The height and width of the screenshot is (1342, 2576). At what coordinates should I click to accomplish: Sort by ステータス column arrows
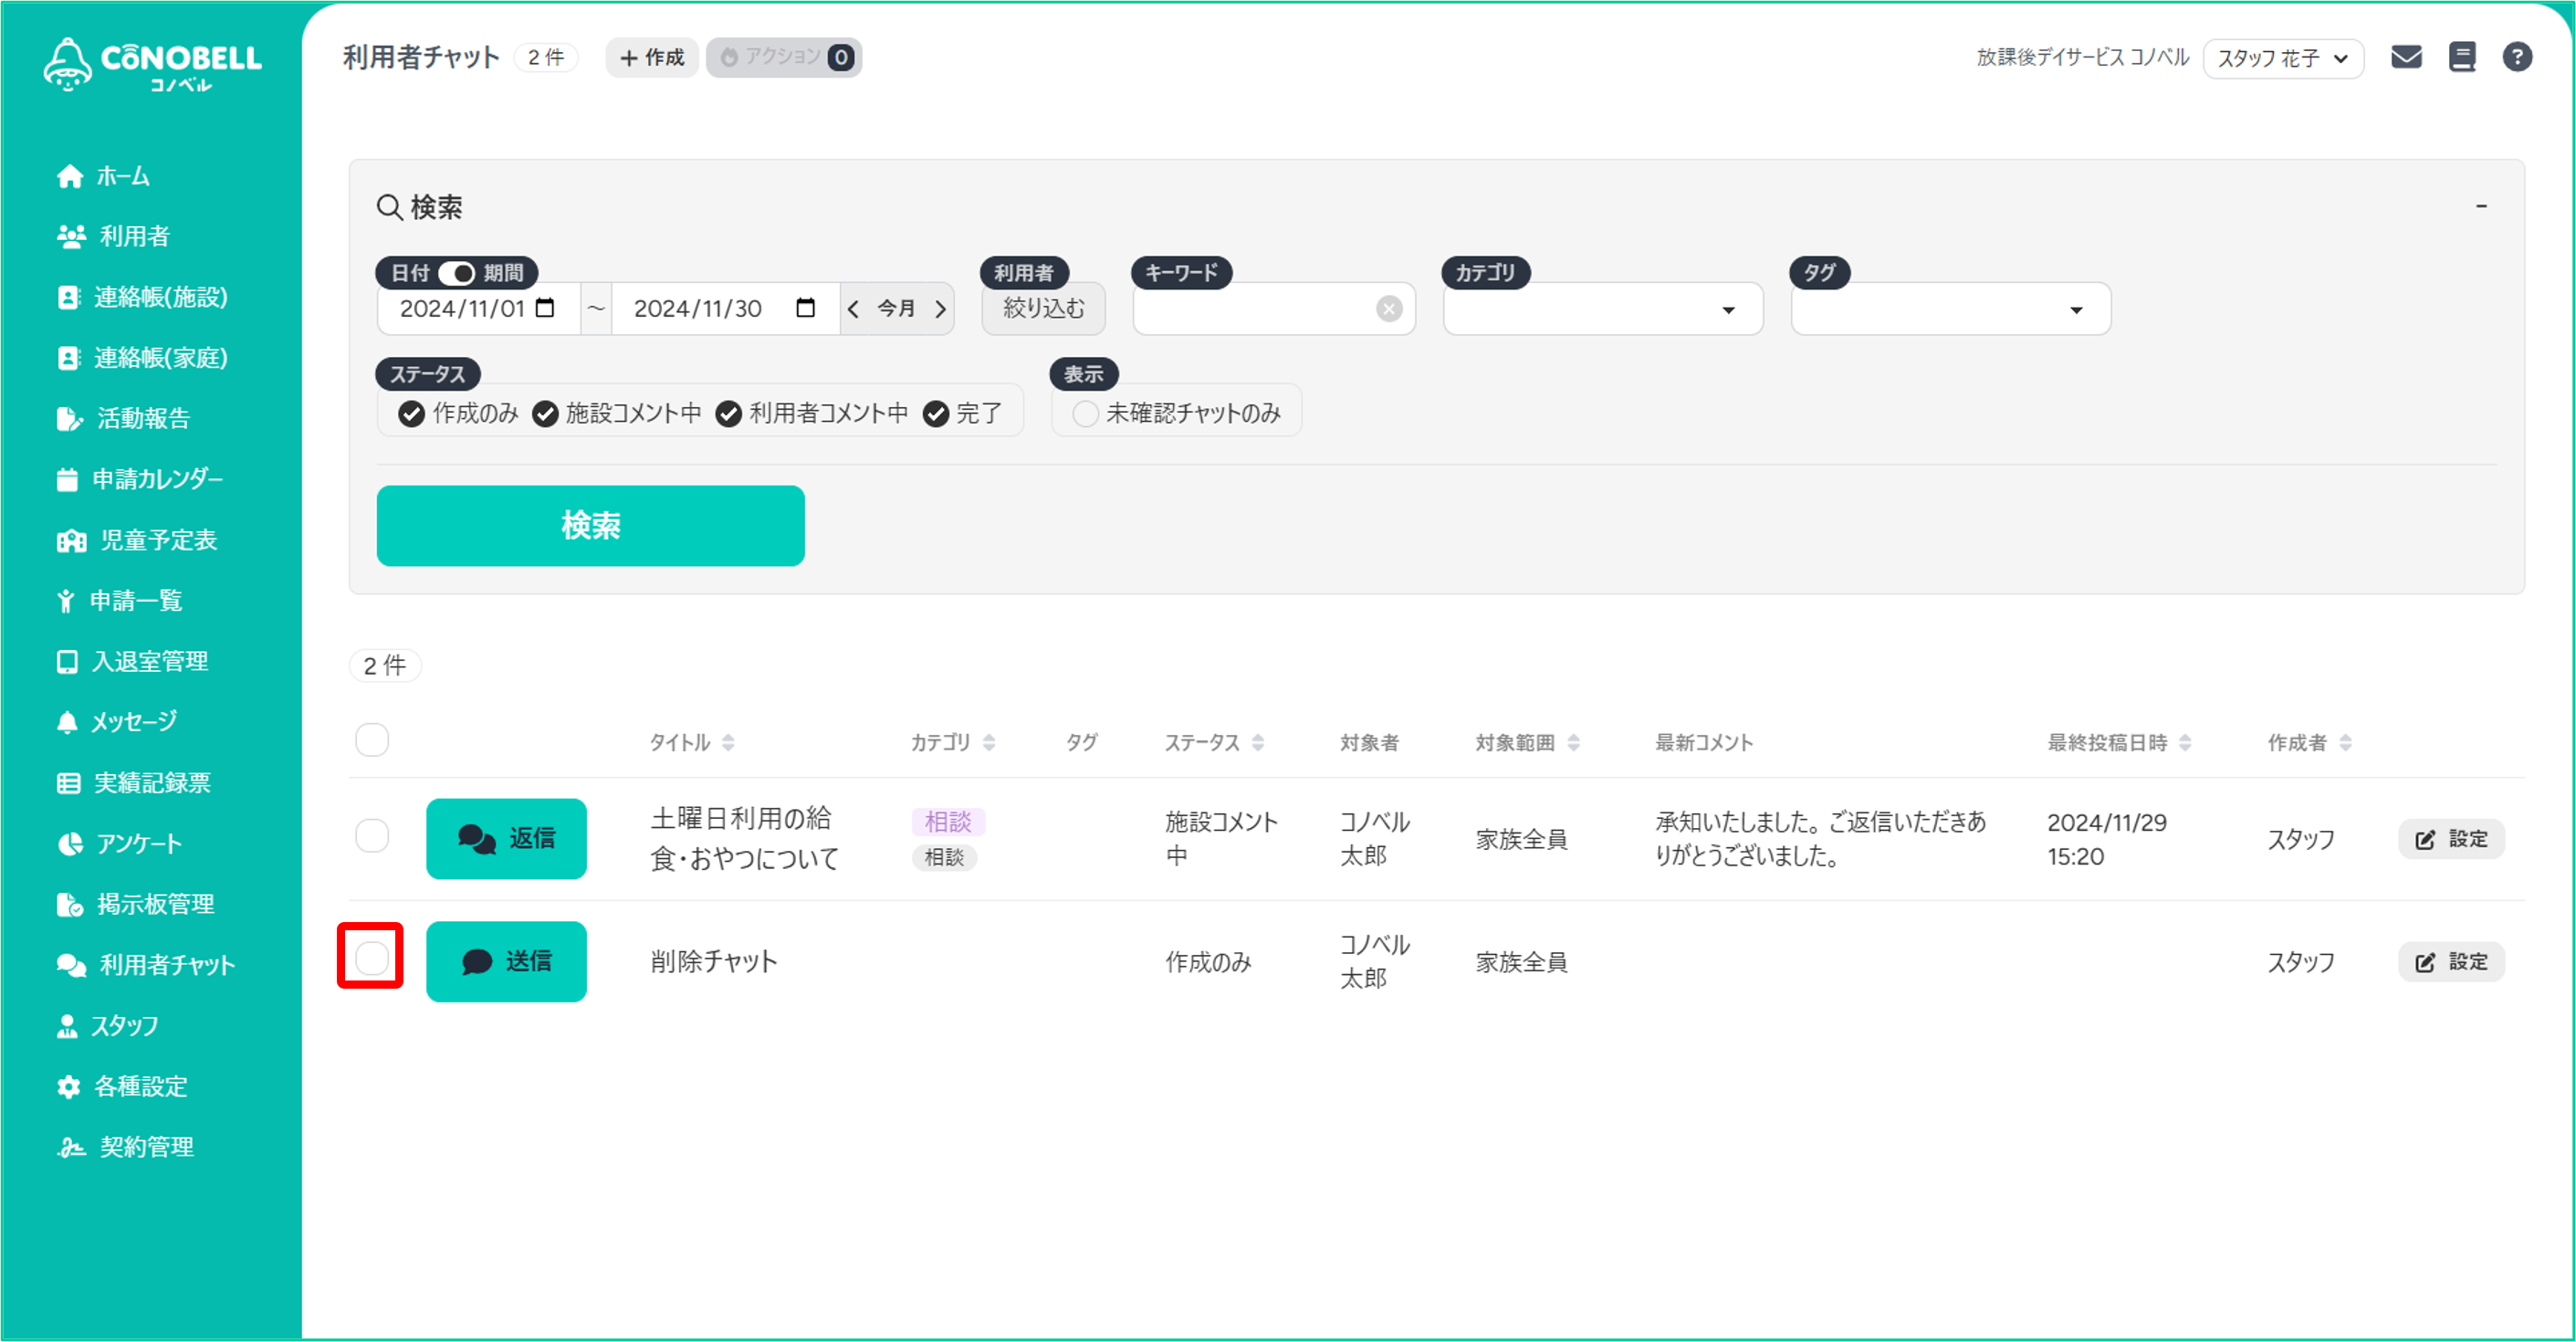(1257, 742)
